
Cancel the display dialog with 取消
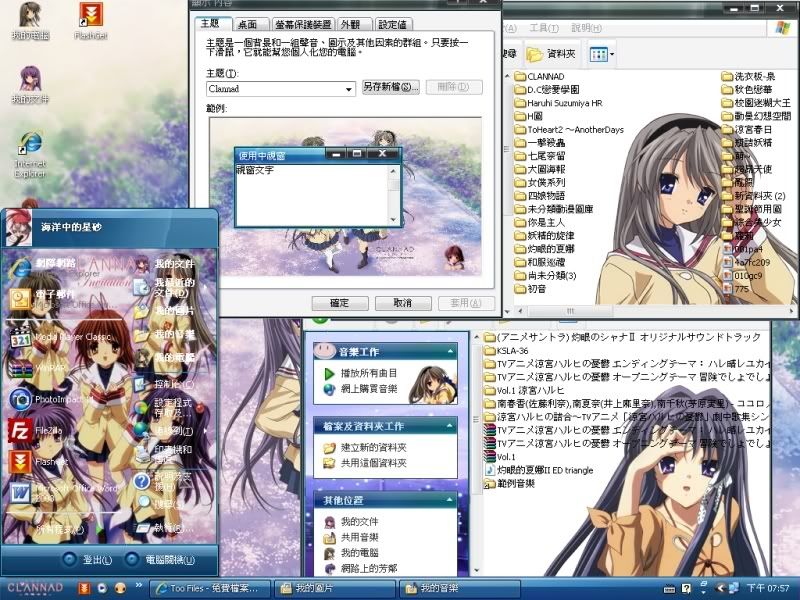[x=403, y=303]
